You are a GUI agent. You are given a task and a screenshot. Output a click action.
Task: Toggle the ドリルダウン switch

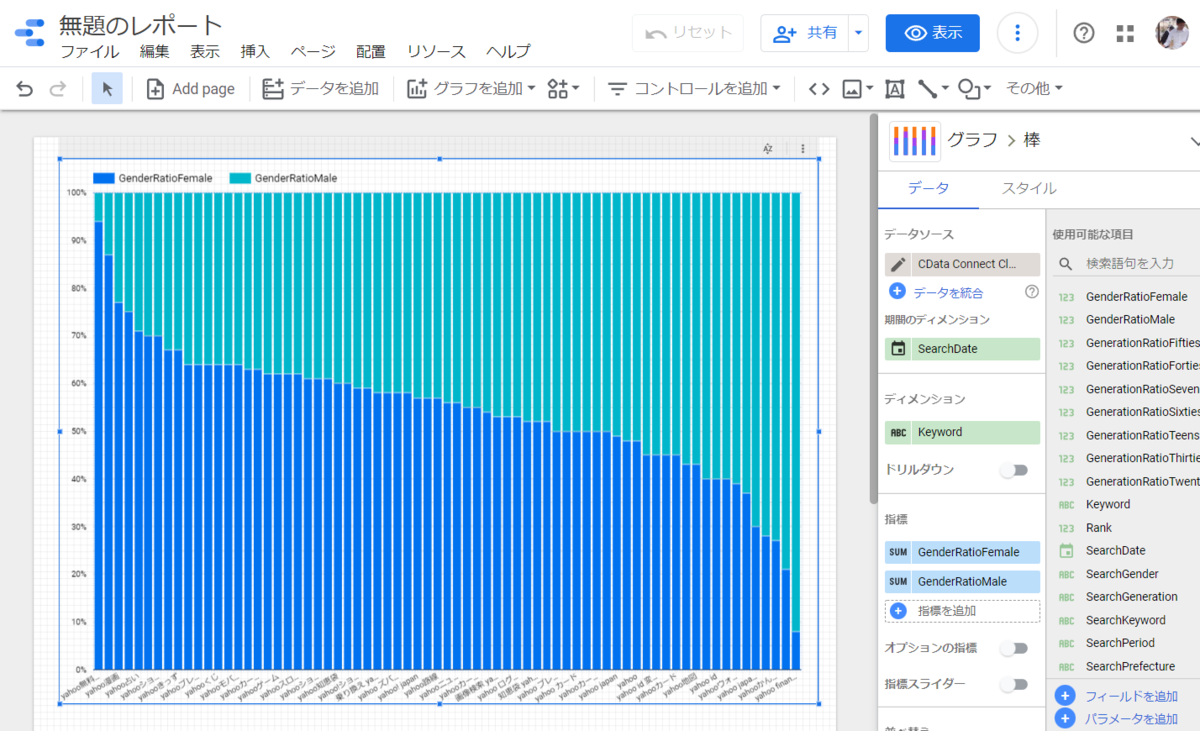click(x=1014, y=469)
